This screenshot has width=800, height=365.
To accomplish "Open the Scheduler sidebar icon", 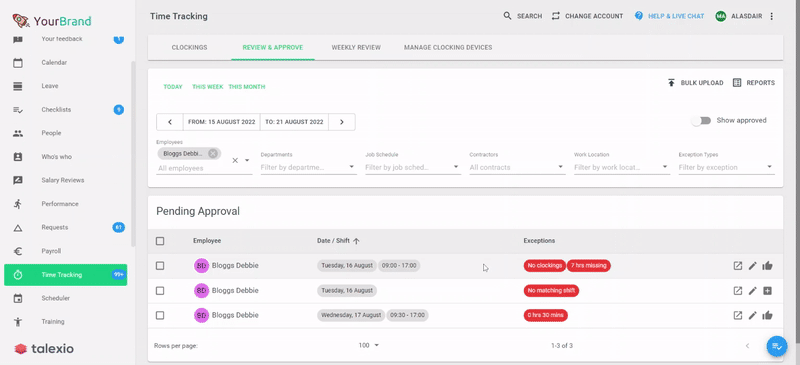I will (18, 298).
